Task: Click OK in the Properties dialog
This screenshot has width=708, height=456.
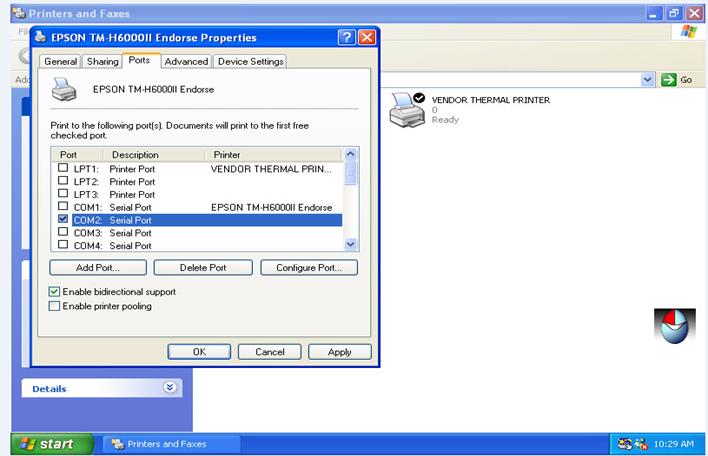Action: click(x=199, y=352)
